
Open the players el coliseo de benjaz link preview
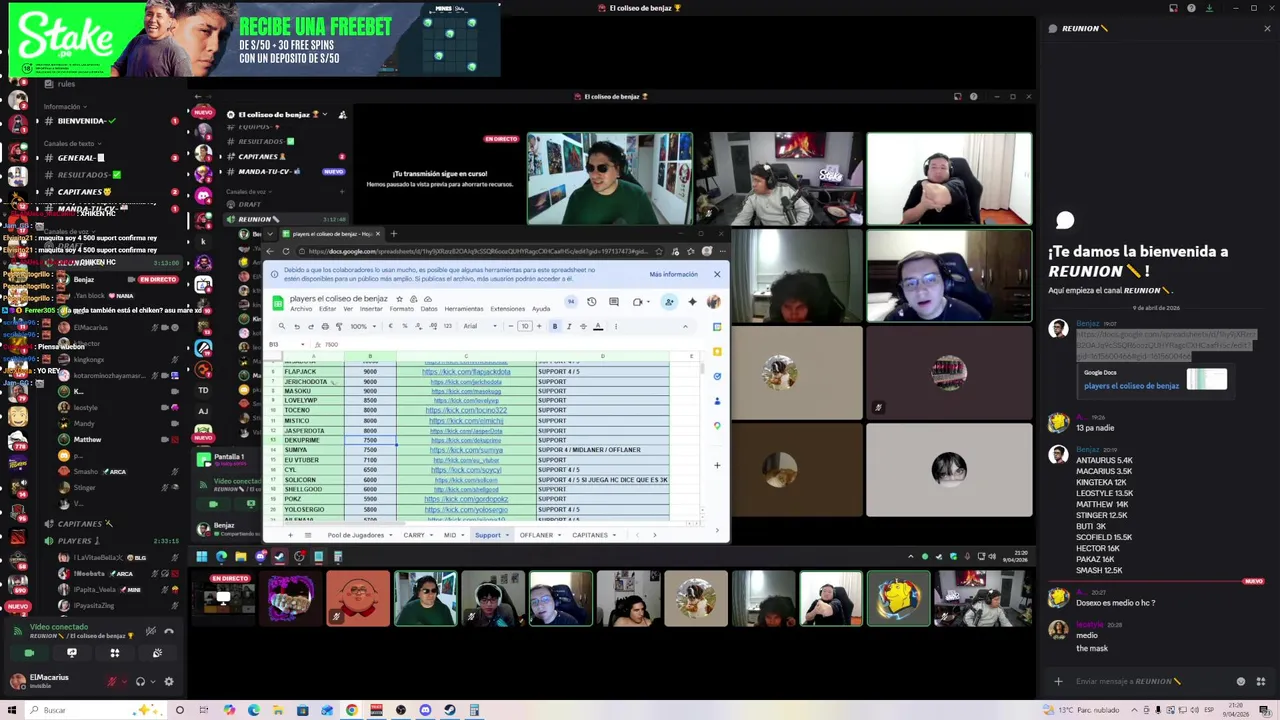click(x=1131, y=386)
